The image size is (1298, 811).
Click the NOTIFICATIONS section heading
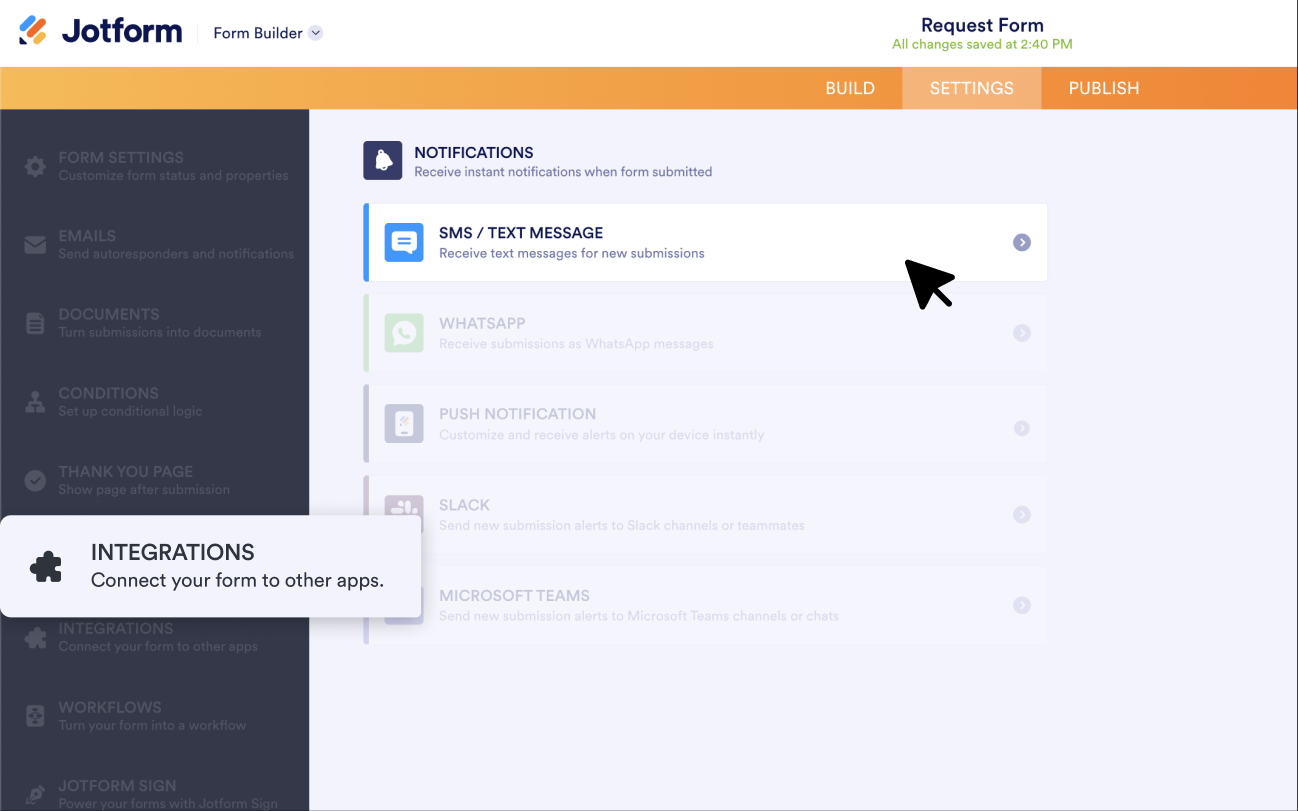(474, 153)
